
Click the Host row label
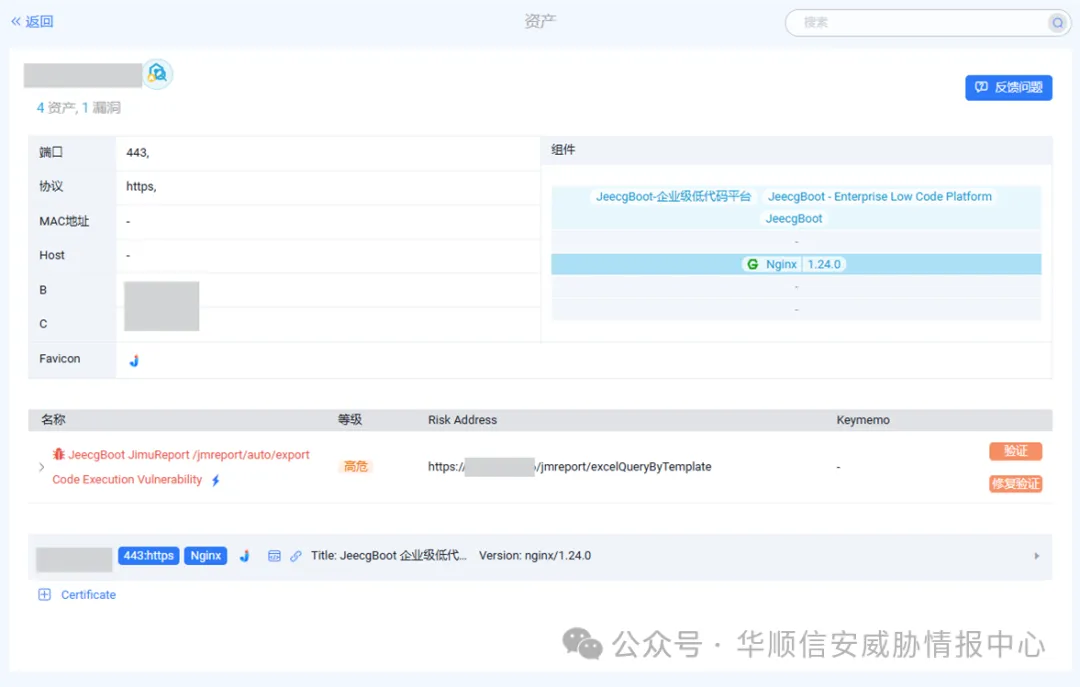pyautogui.click(x=52, y=255)
